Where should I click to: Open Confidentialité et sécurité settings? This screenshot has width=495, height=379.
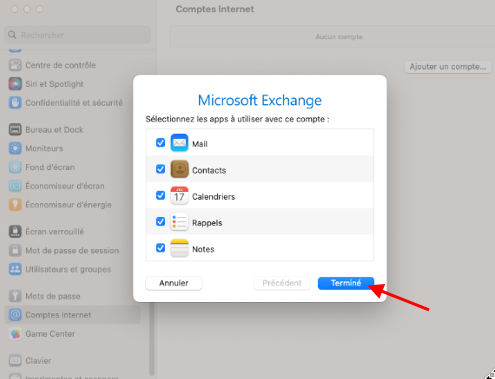[72, 103]
